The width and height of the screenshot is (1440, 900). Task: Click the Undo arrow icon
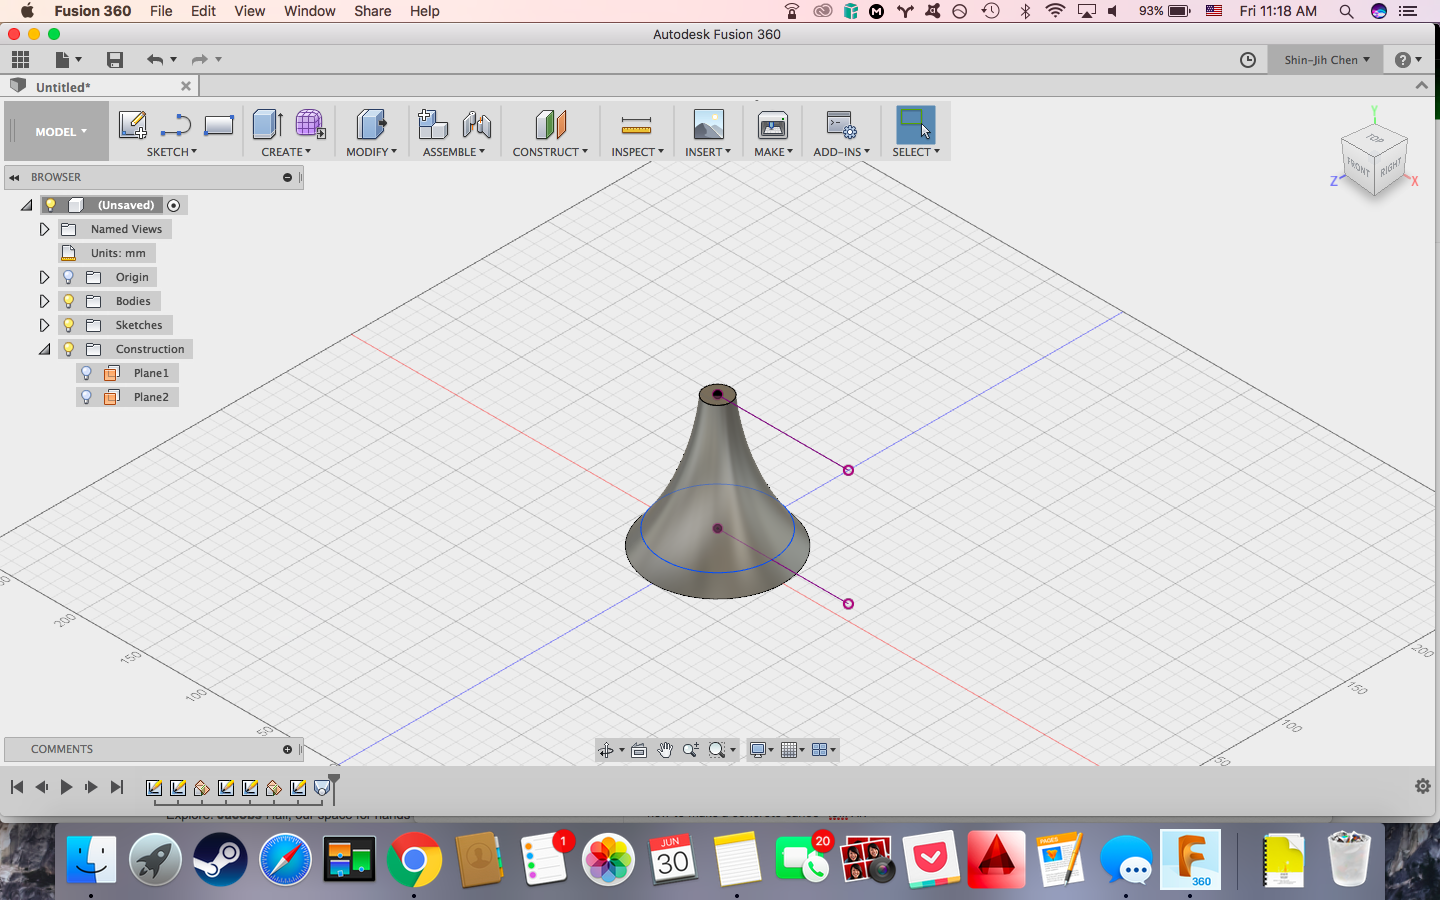[155, 60]
